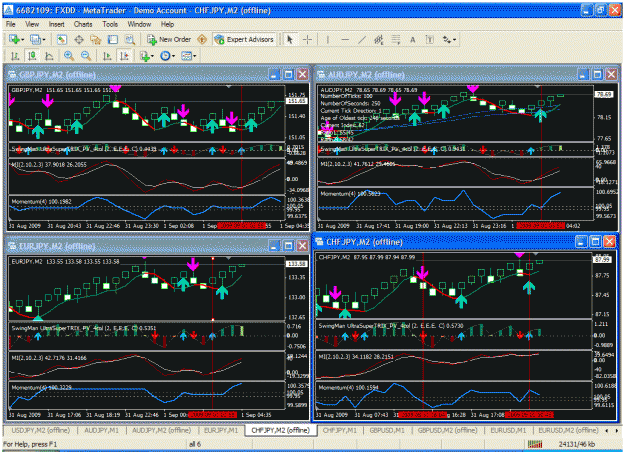The image size is (625, 452).
Task: Switch to line chart mode
Action: 49,56
